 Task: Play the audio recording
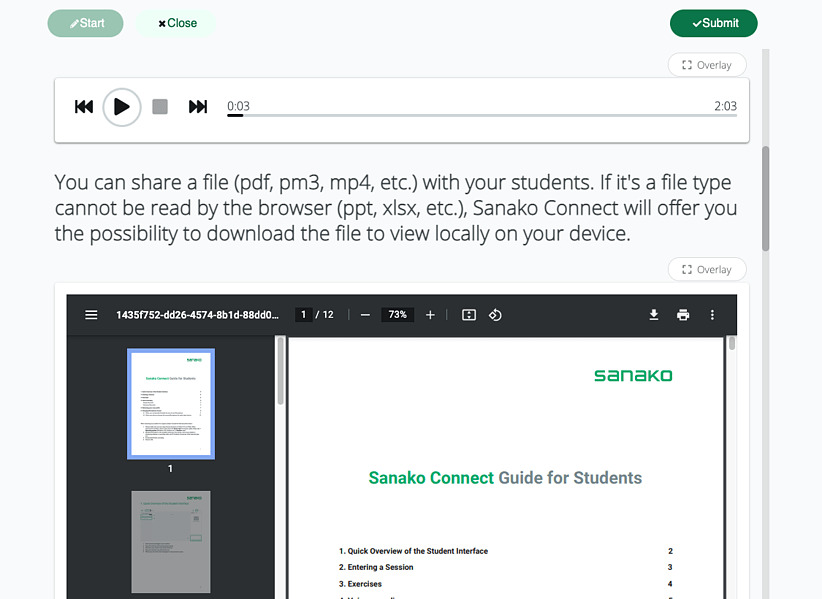(x=122, y=107)
